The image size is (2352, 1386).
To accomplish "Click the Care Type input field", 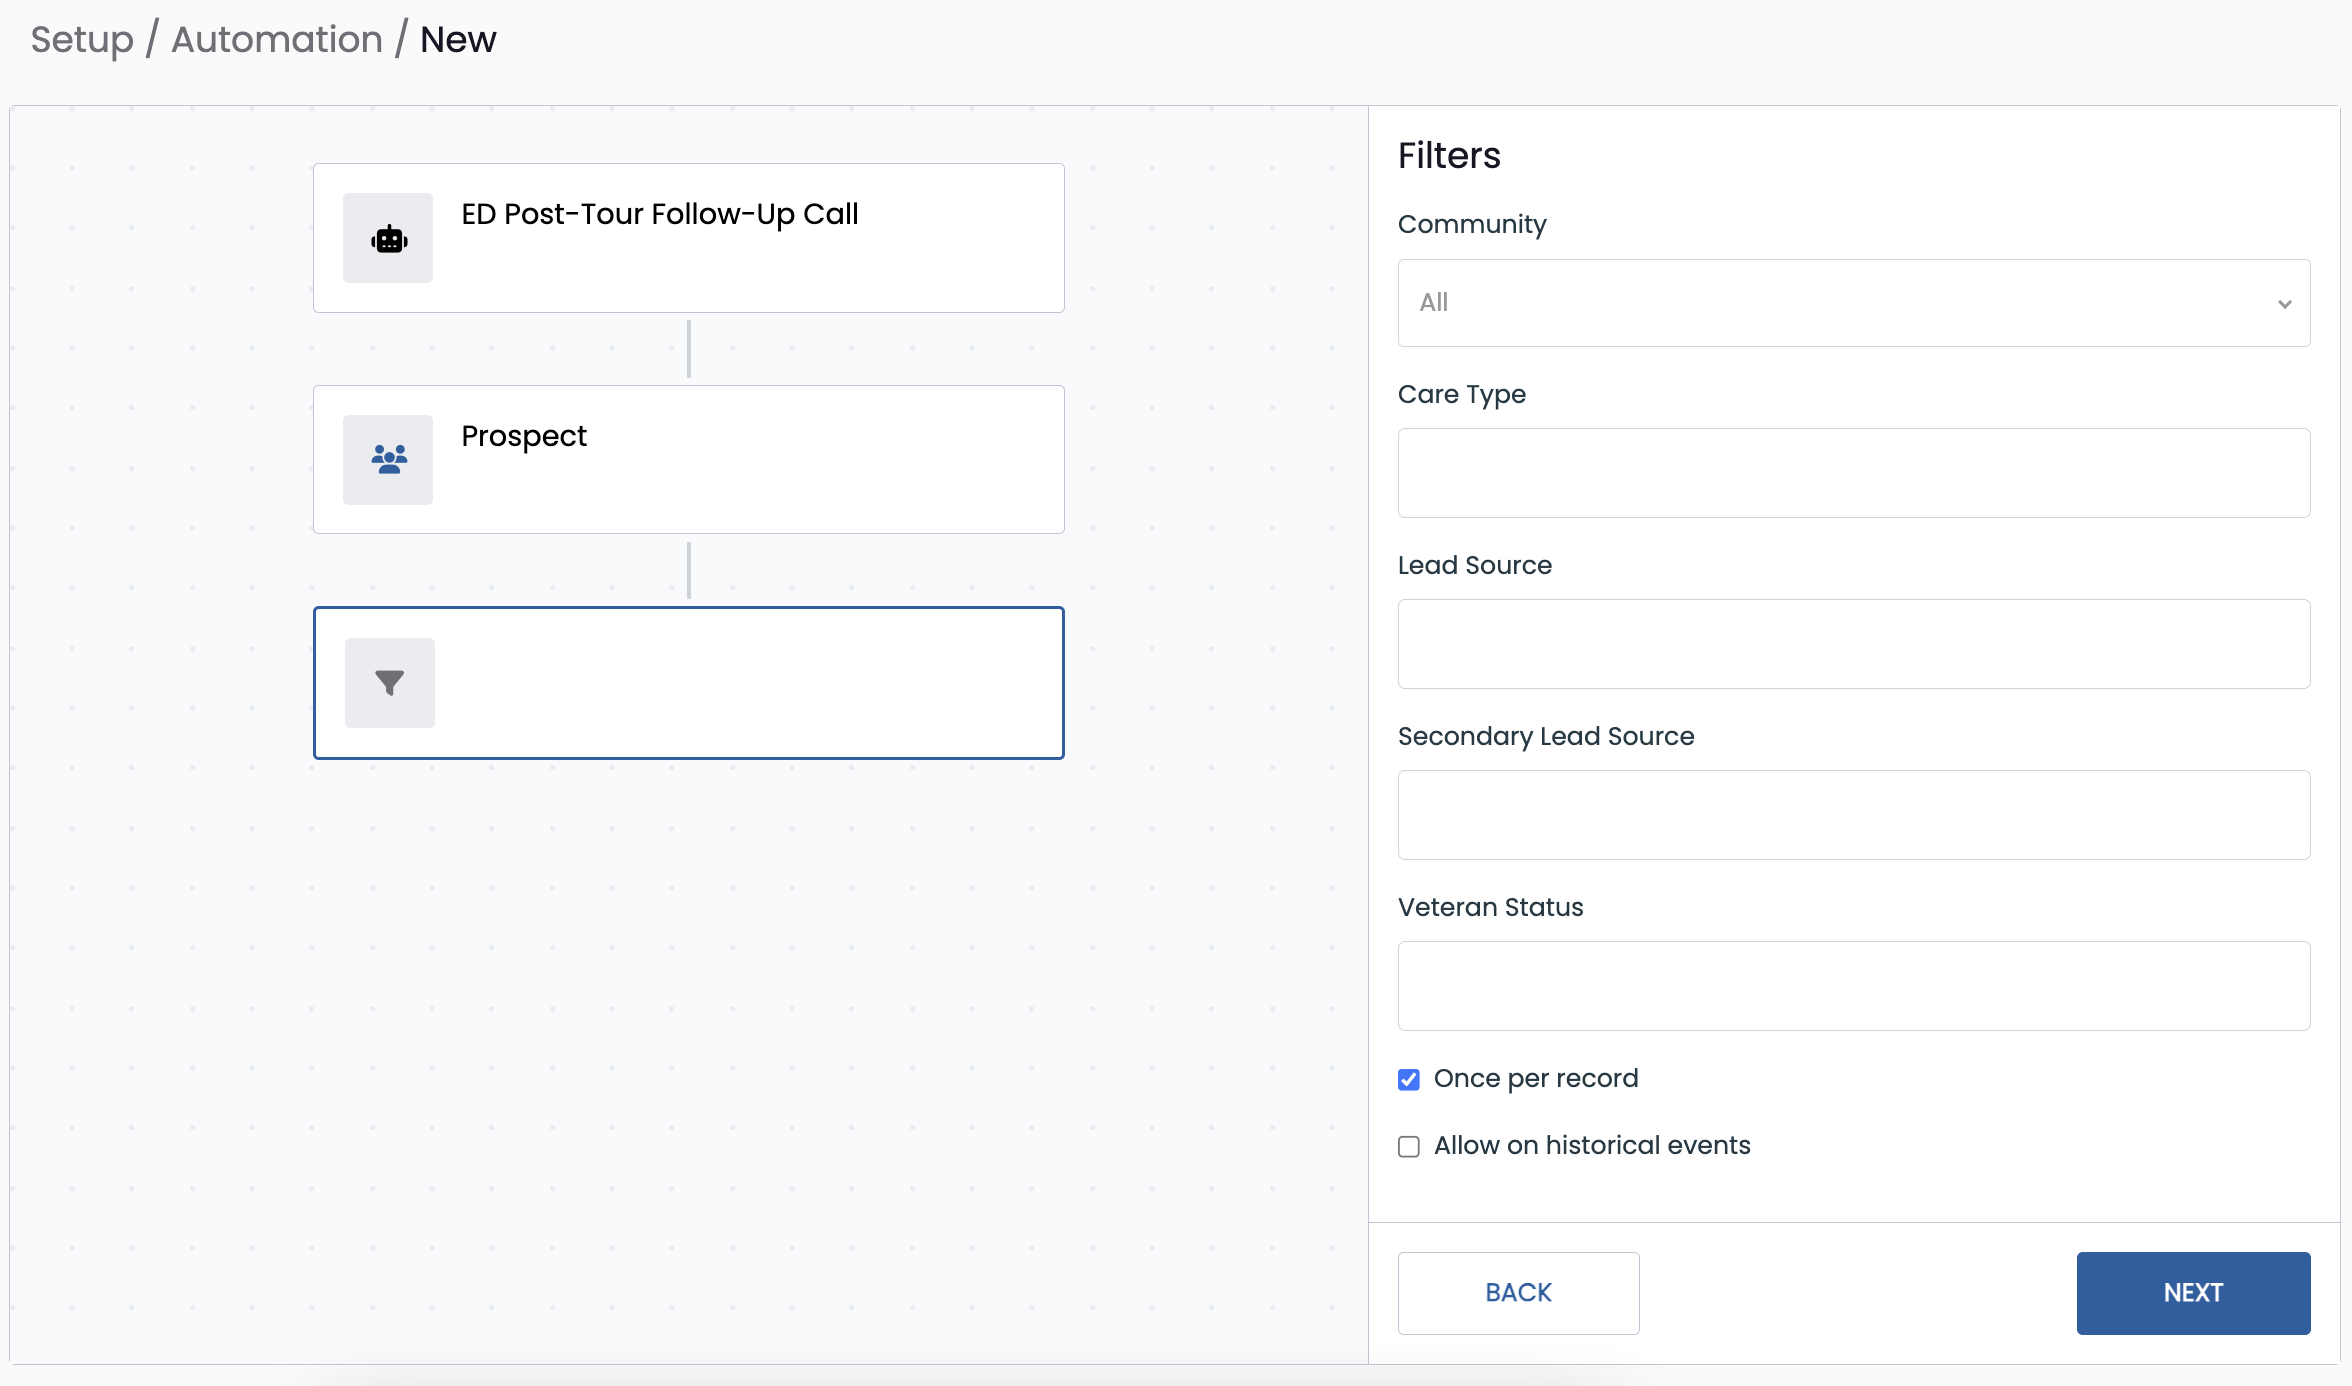I will (x=1854, y=473).
